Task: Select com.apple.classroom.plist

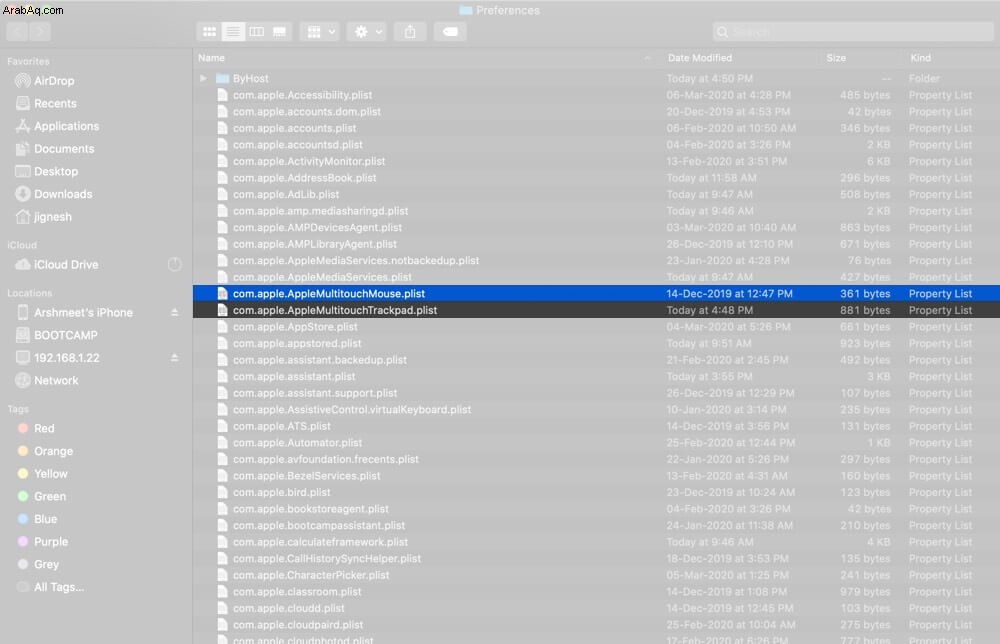Action: click(x=596, y=592)
